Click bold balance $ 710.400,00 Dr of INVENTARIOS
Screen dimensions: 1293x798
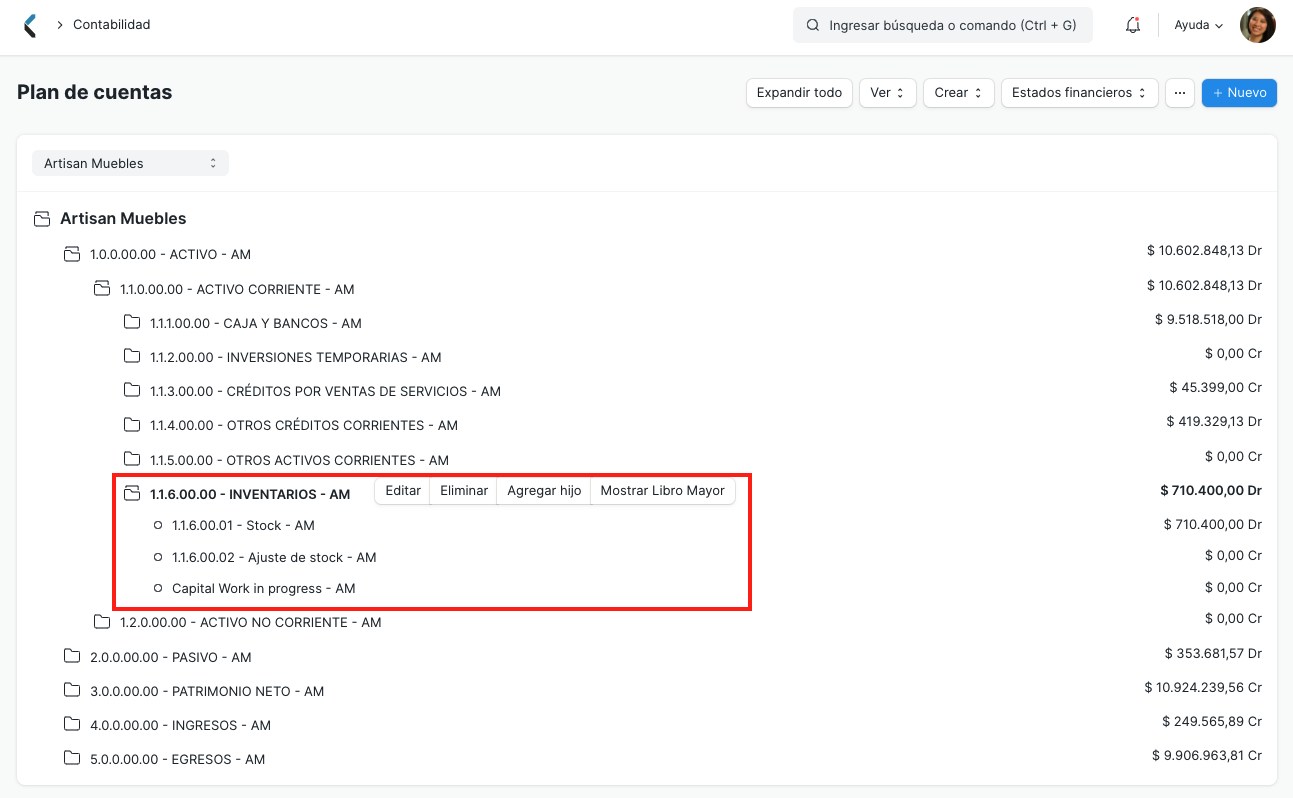click(1211, 490)
